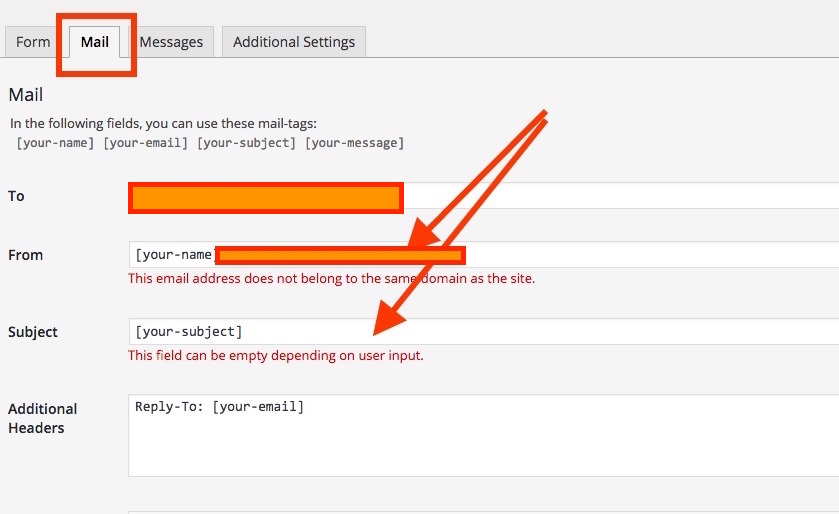Click the Mail section heading

click(26, 95)
